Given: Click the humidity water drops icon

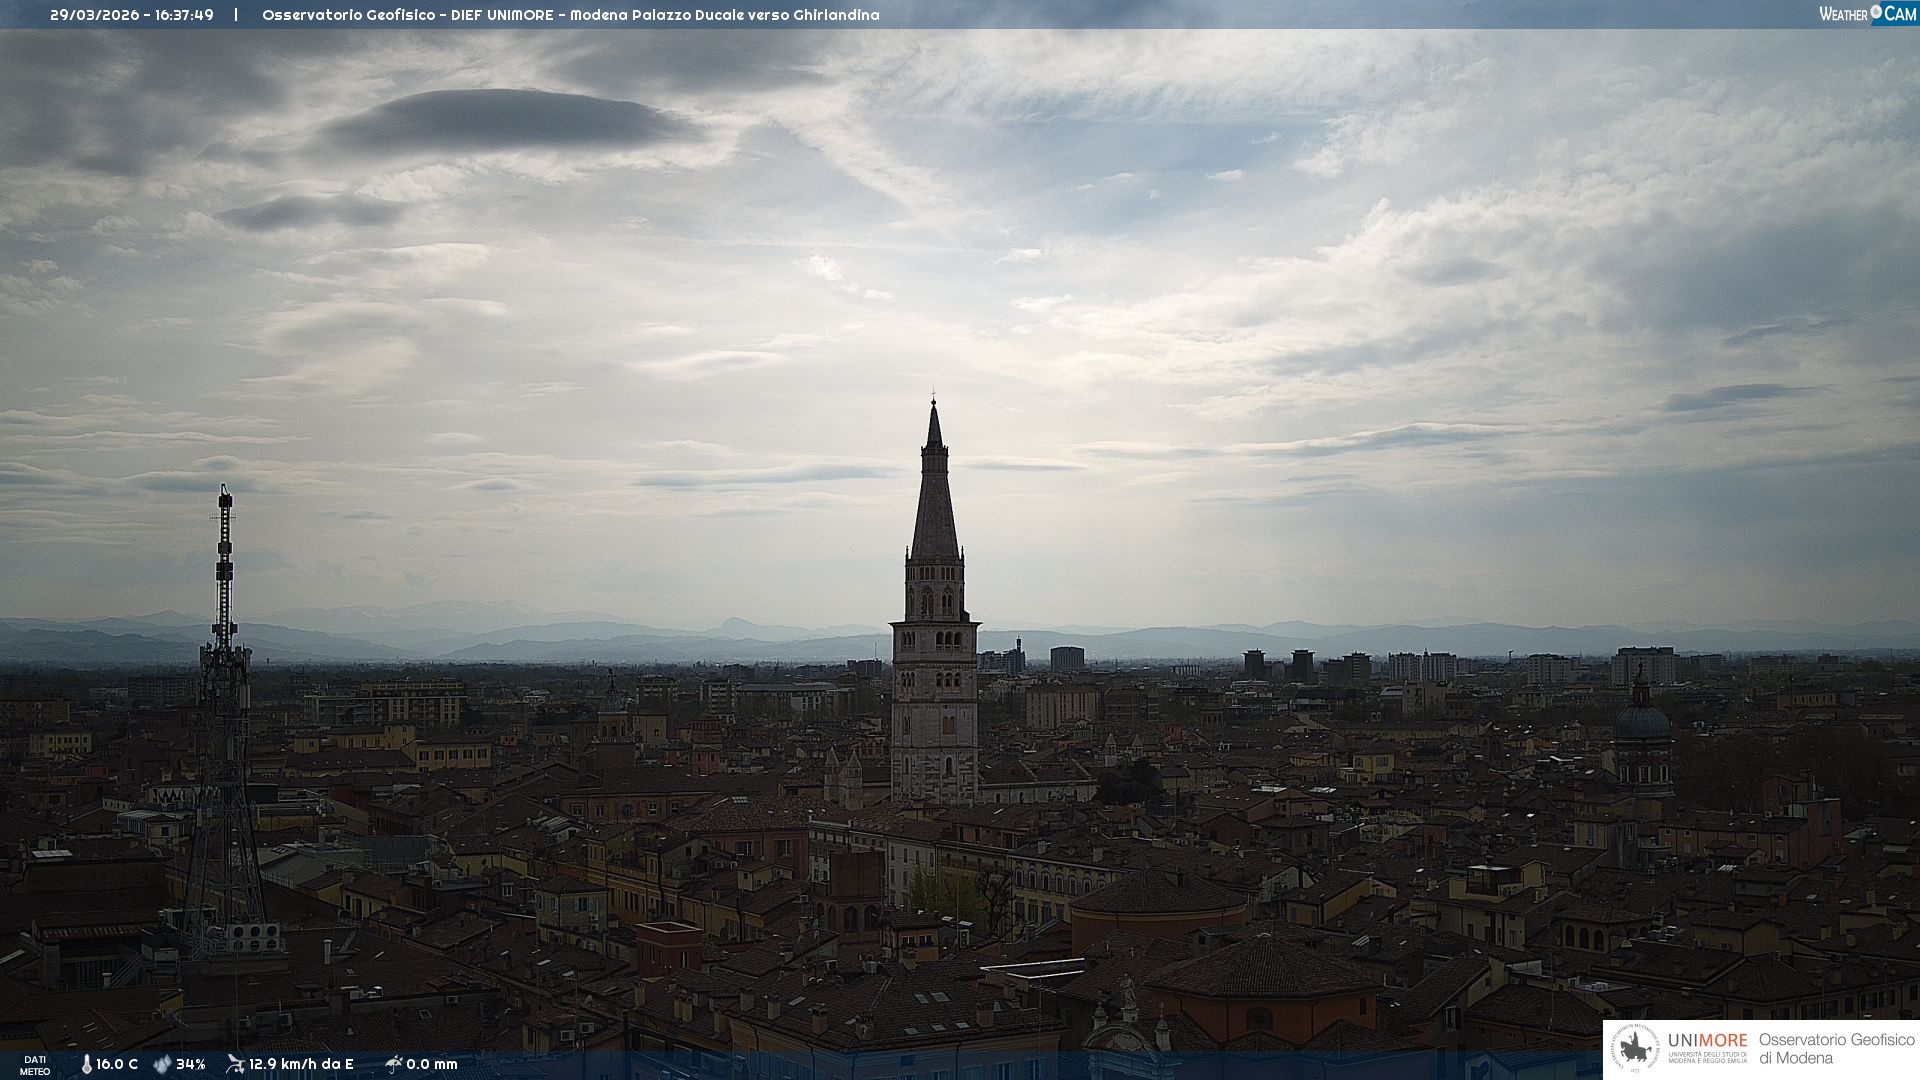Looking at the screenshot, I should 162,1064.
